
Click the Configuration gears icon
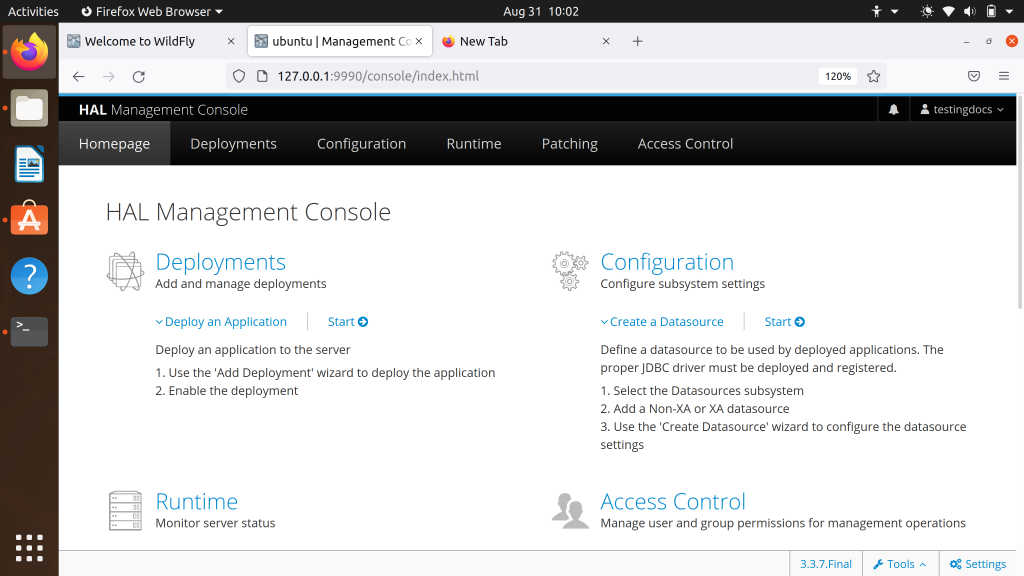[x=569, y=270]
